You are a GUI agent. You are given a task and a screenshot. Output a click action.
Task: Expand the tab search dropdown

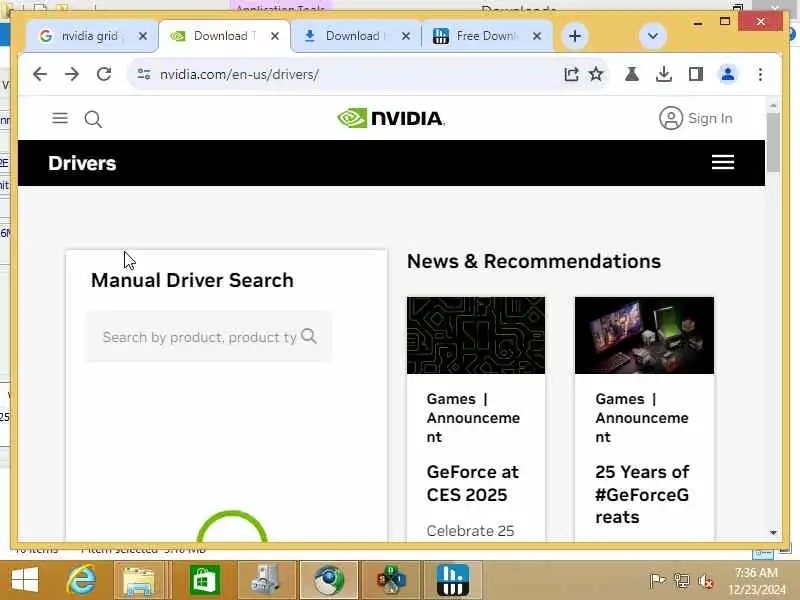click(x=653, y=36)
